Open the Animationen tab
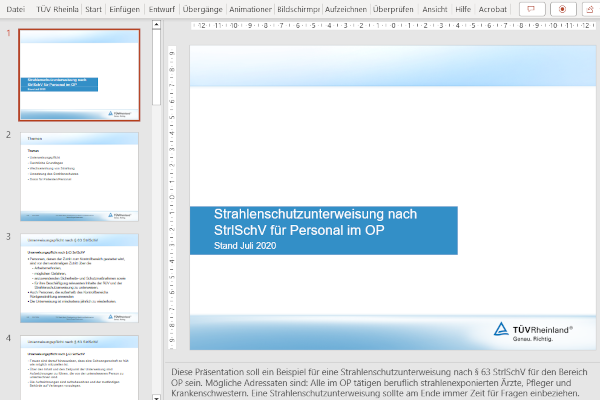 pos(250,9)
